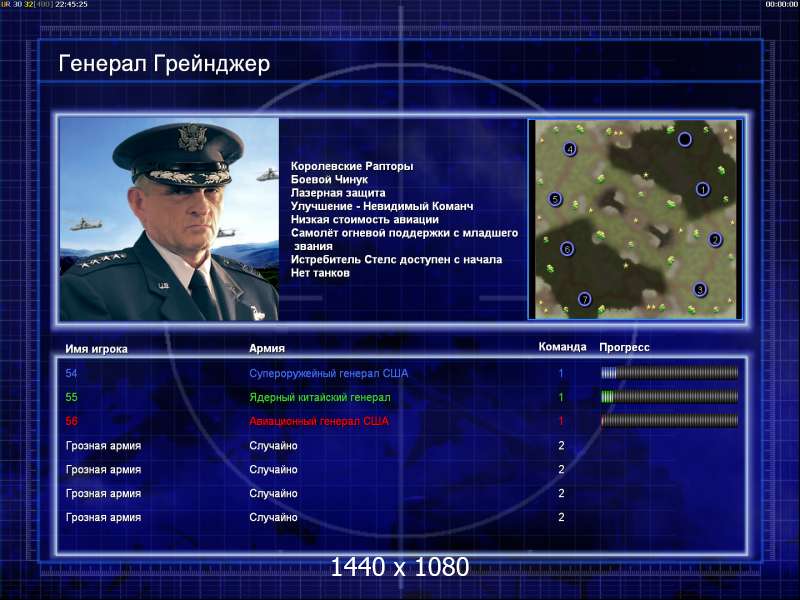This screenshot has width=800, height=600.
Task: Click the unnumbered black start marker on the minimap
Action: (685, 139)
